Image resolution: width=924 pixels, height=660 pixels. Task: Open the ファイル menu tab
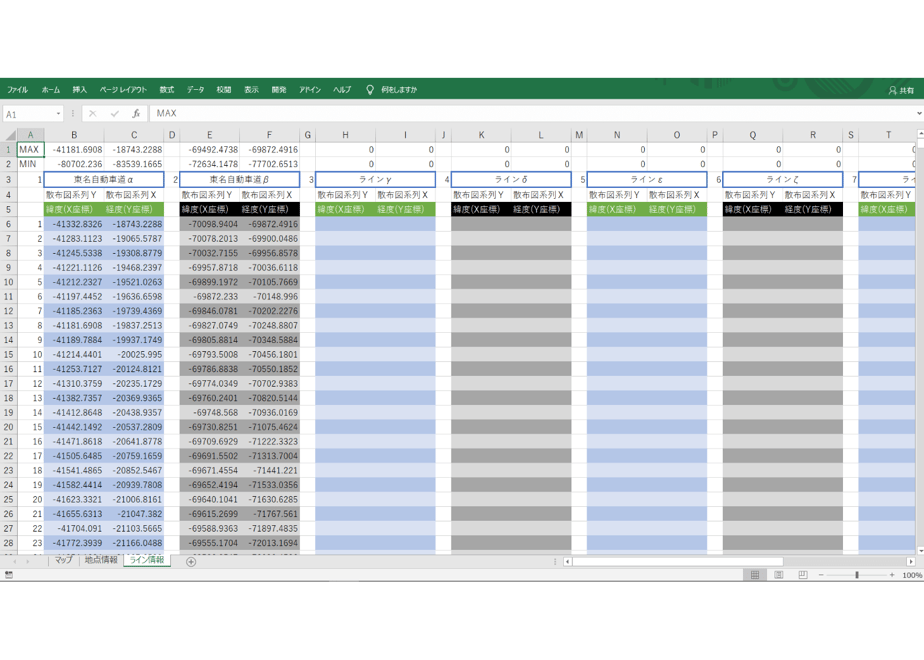(18, 90)
